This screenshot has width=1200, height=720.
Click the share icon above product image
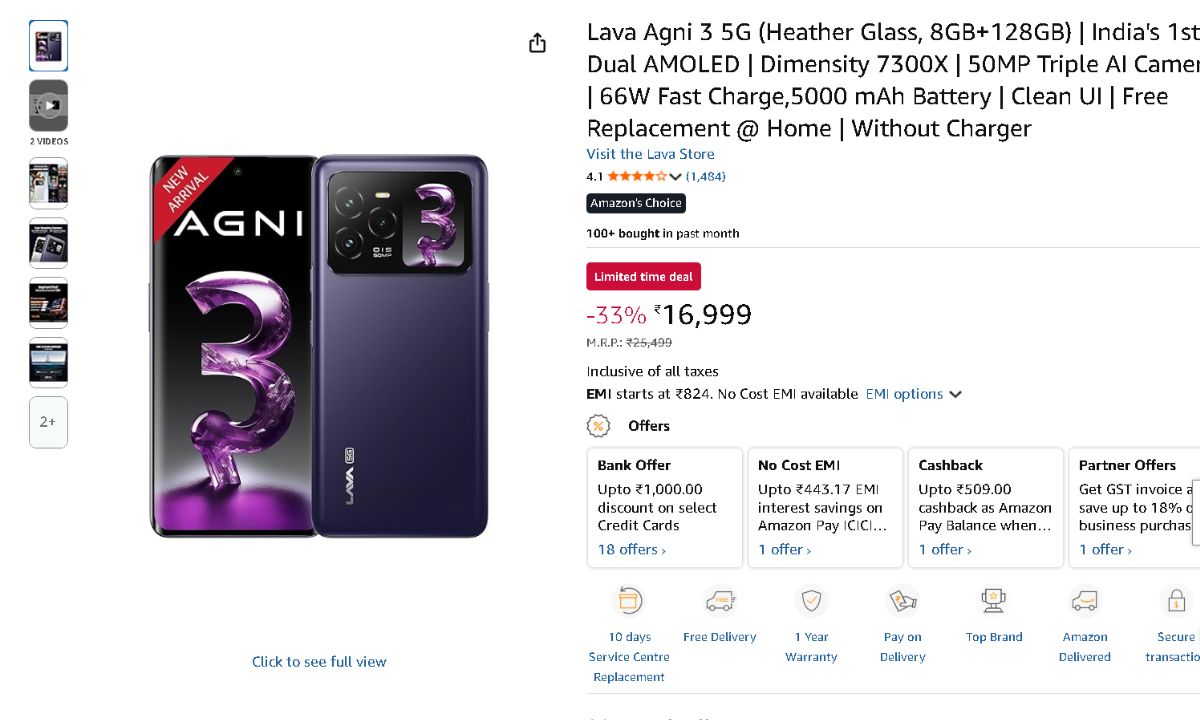pyautogui.click(x=537, y=43)
